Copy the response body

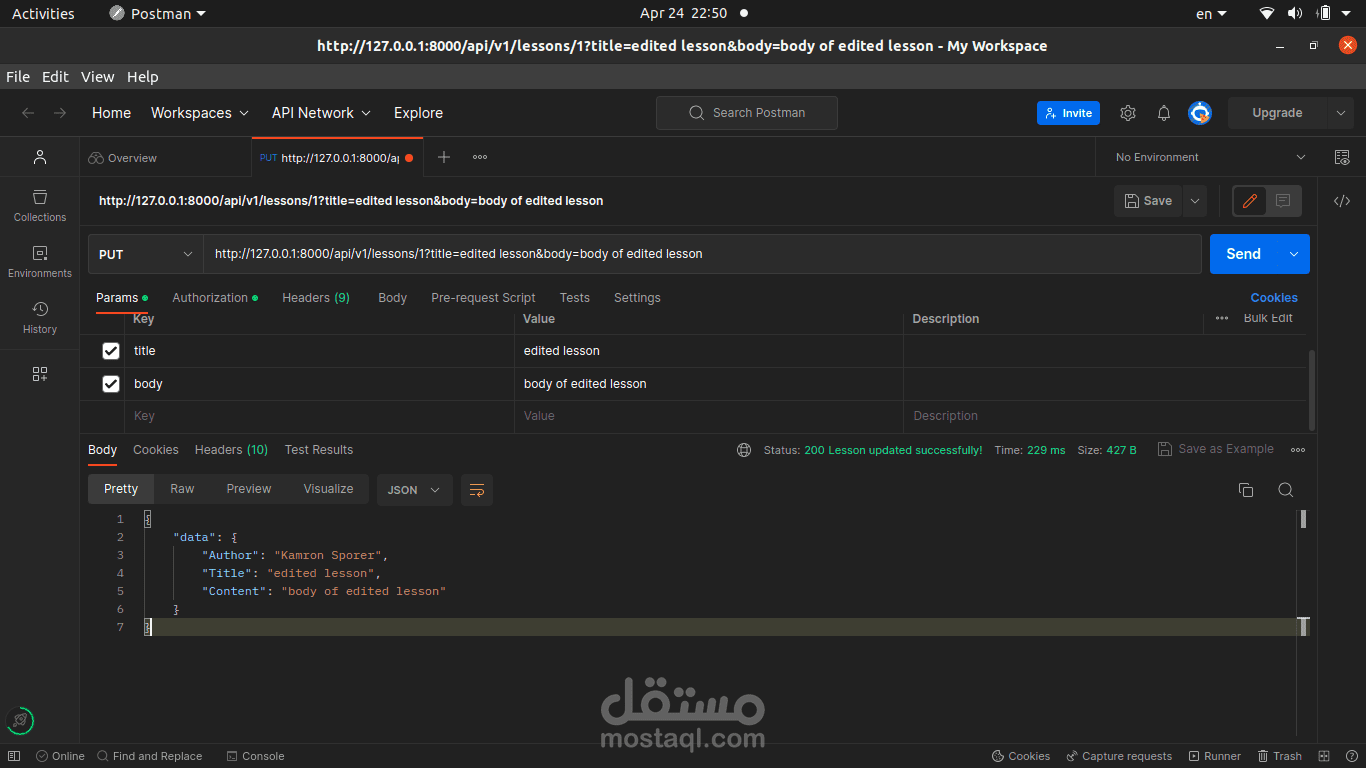click(x=1246, y=489)
